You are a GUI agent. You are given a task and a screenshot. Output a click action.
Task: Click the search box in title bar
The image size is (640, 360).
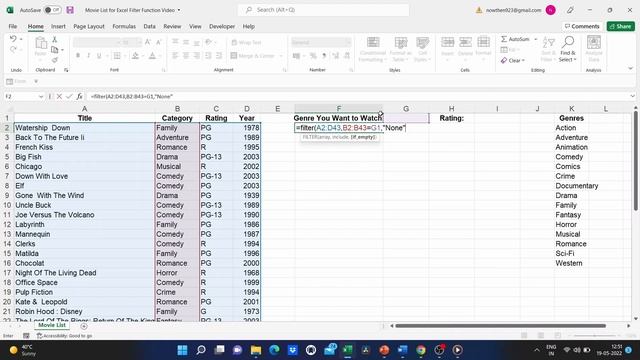click(x=323, y=10)
